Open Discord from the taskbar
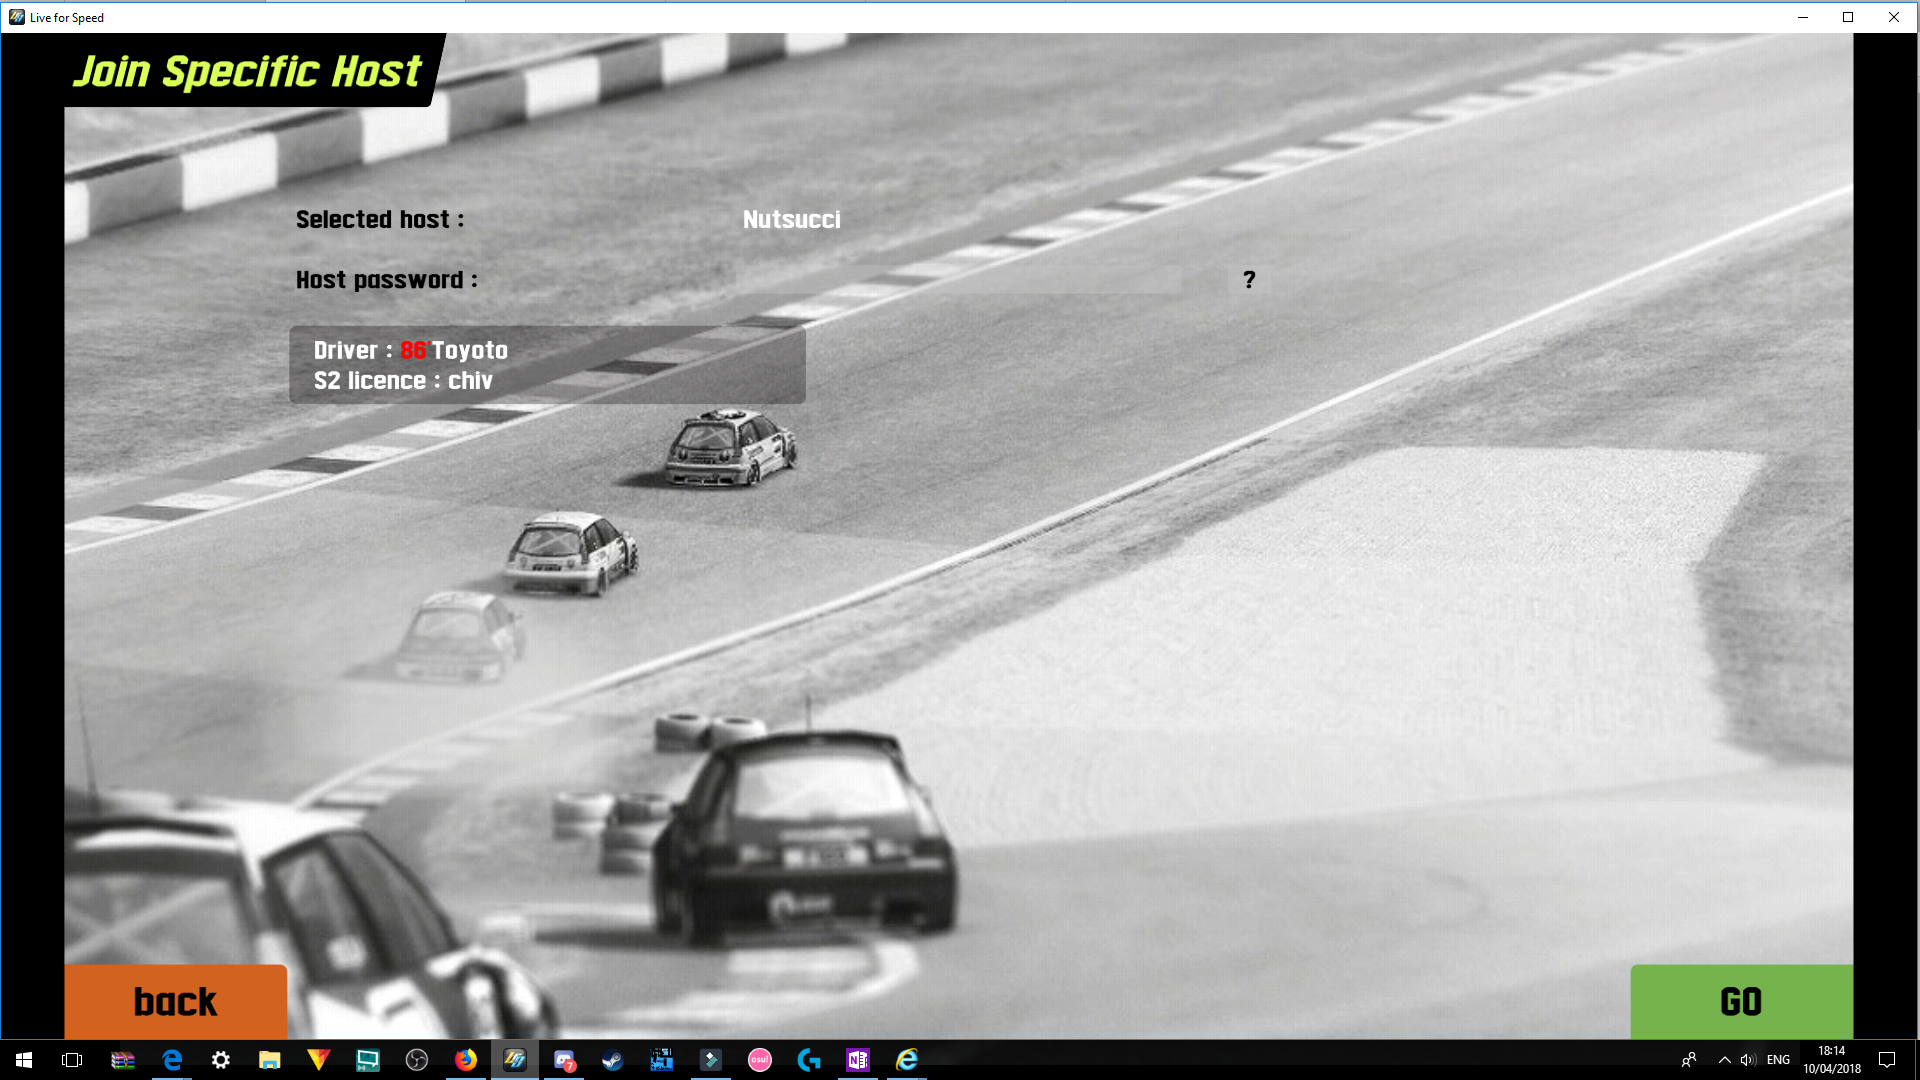The width and height of the screenshot is (1920, 1080). (x=564, y=1060)
